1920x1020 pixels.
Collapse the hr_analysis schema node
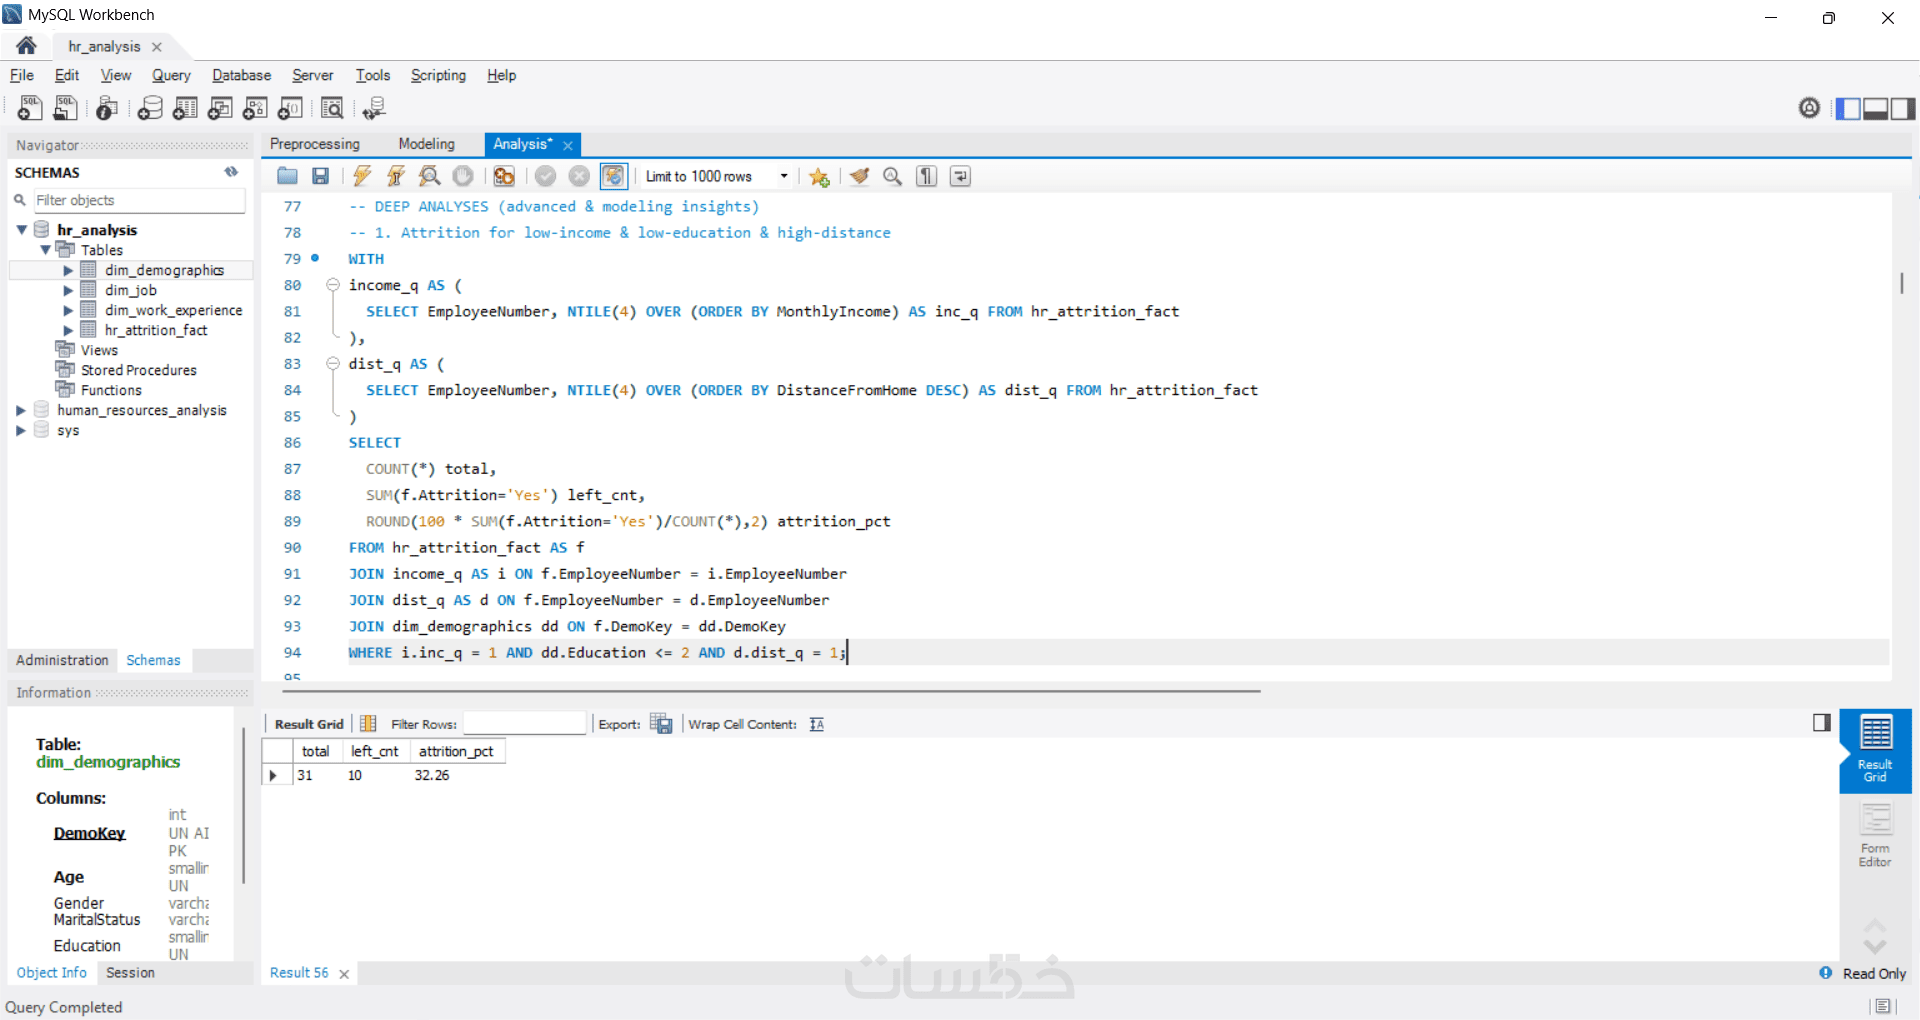[21, 230]
